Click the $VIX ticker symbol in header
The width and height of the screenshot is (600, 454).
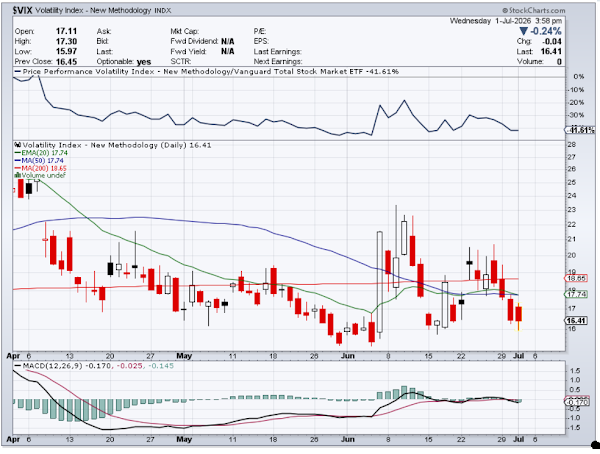pyautogui.click(x=23, y=10)
